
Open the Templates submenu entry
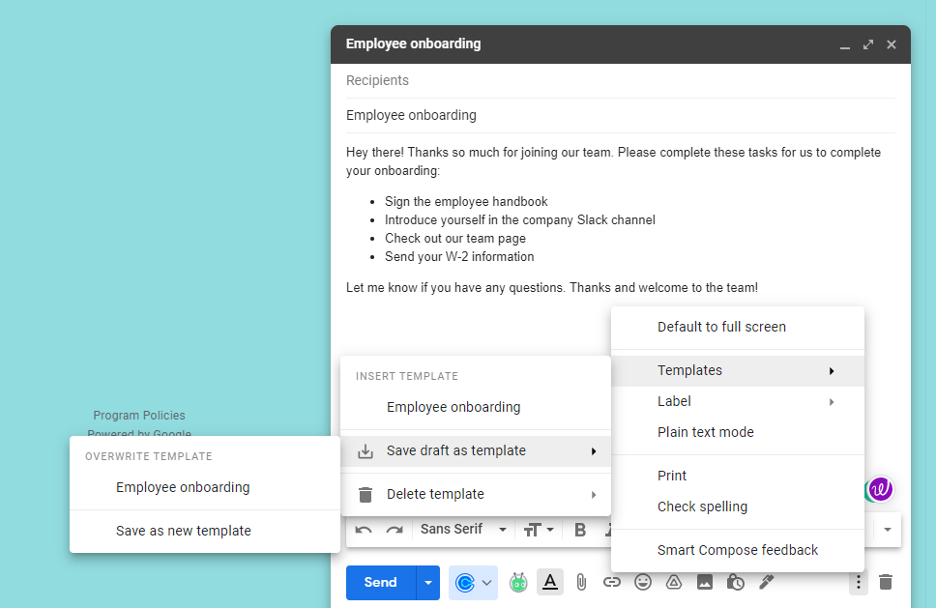[x=737, y=371]
